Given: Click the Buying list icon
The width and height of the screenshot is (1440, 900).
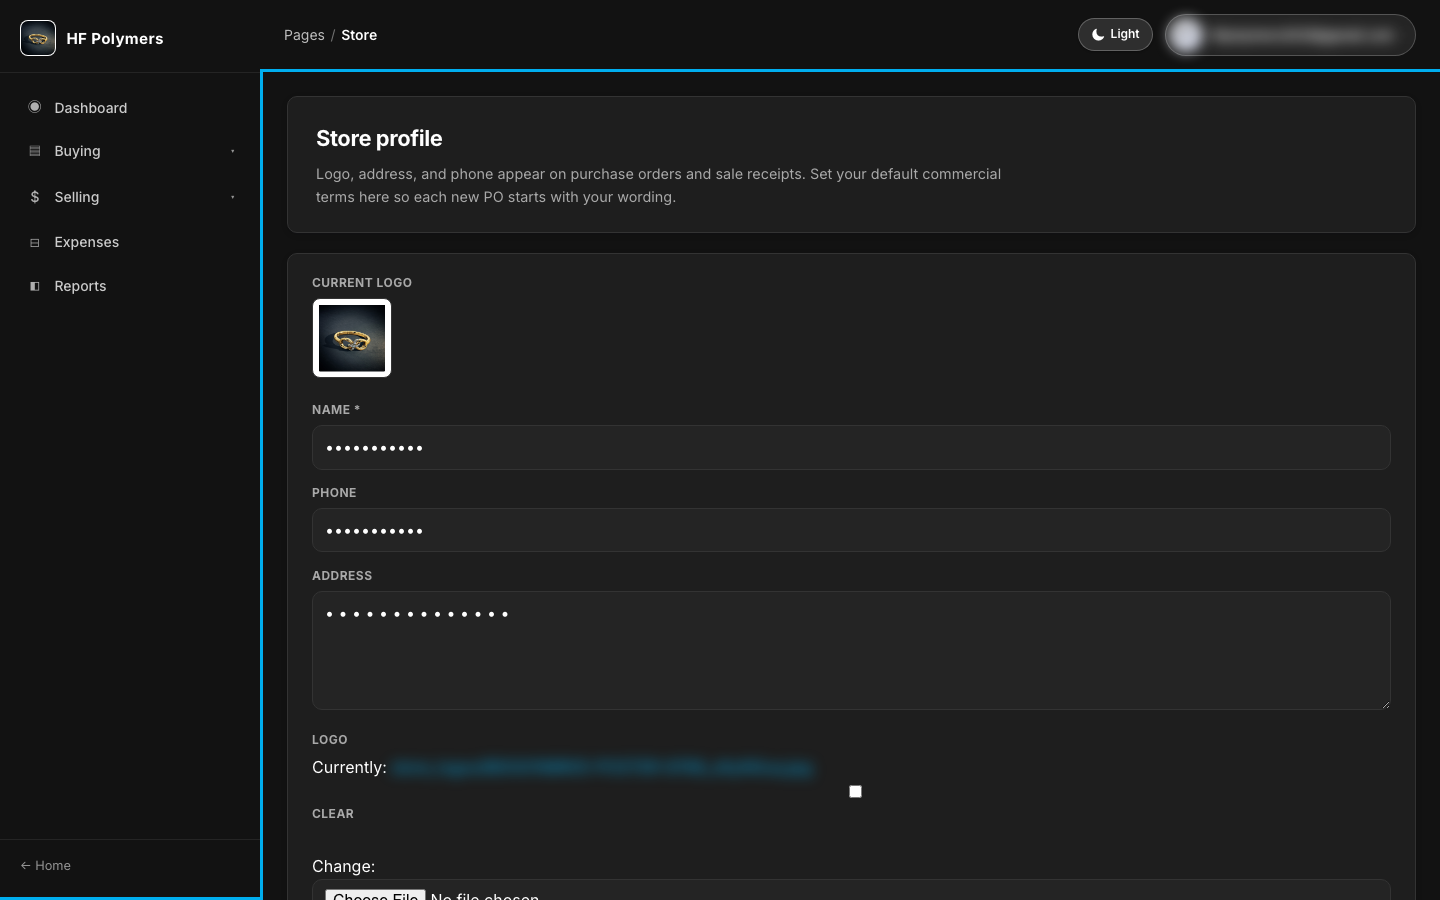Looking at the screenshot, I should pos(35,151).
